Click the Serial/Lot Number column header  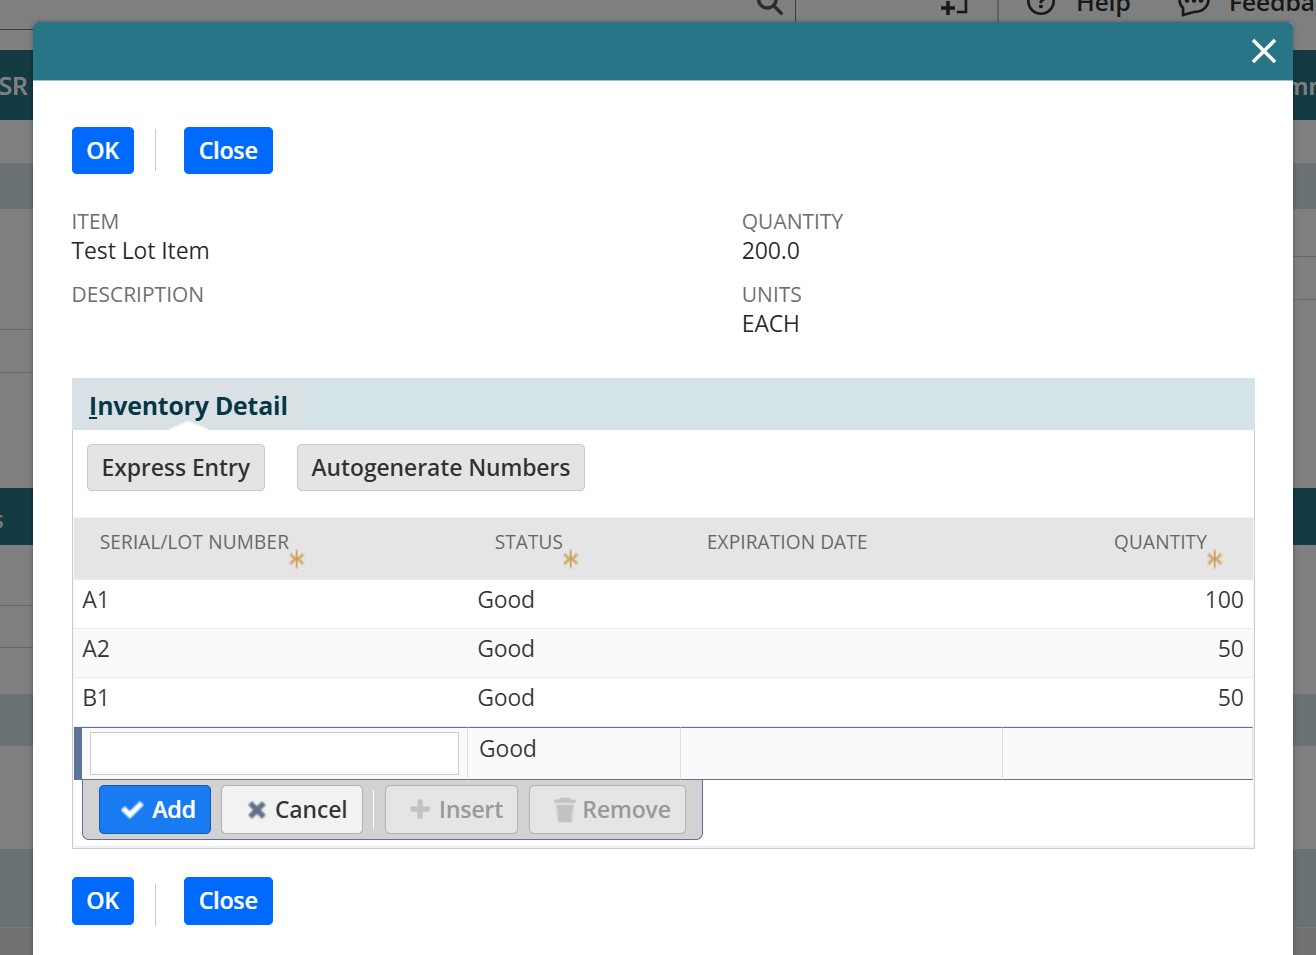(x=194, y=543)
